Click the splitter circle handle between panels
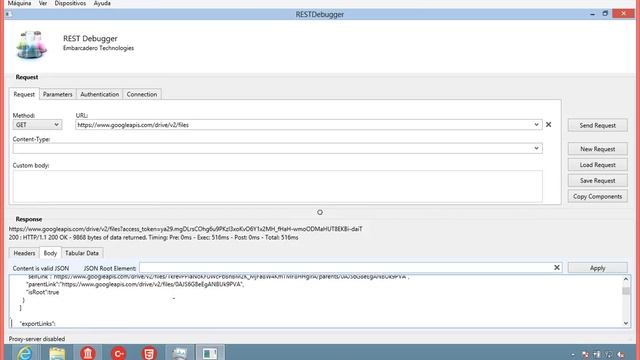The image size is (640, 360). click(x=320, y=212)
